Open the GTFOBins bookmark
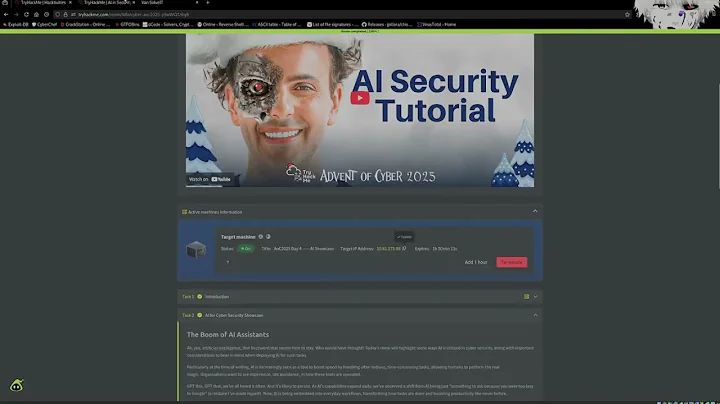 pyautogui.click(x=127, y=25)
